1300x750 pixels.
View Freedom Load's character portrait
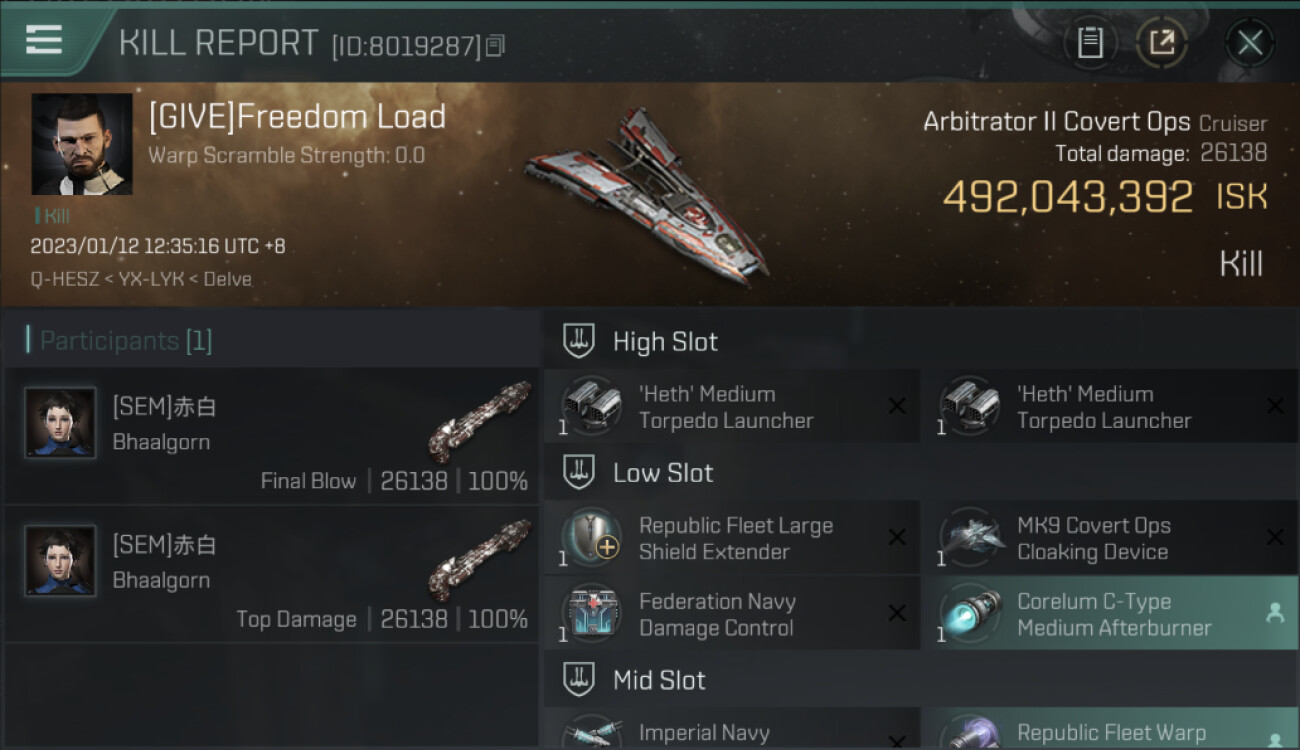82,144
